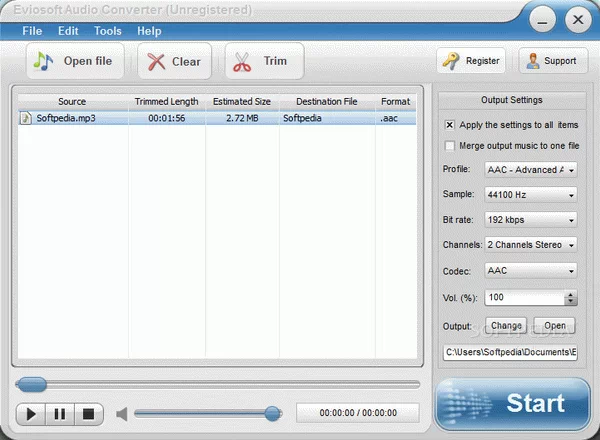
Task: Decrease volume percent with the down stepper
Action: tap(571, 301)
